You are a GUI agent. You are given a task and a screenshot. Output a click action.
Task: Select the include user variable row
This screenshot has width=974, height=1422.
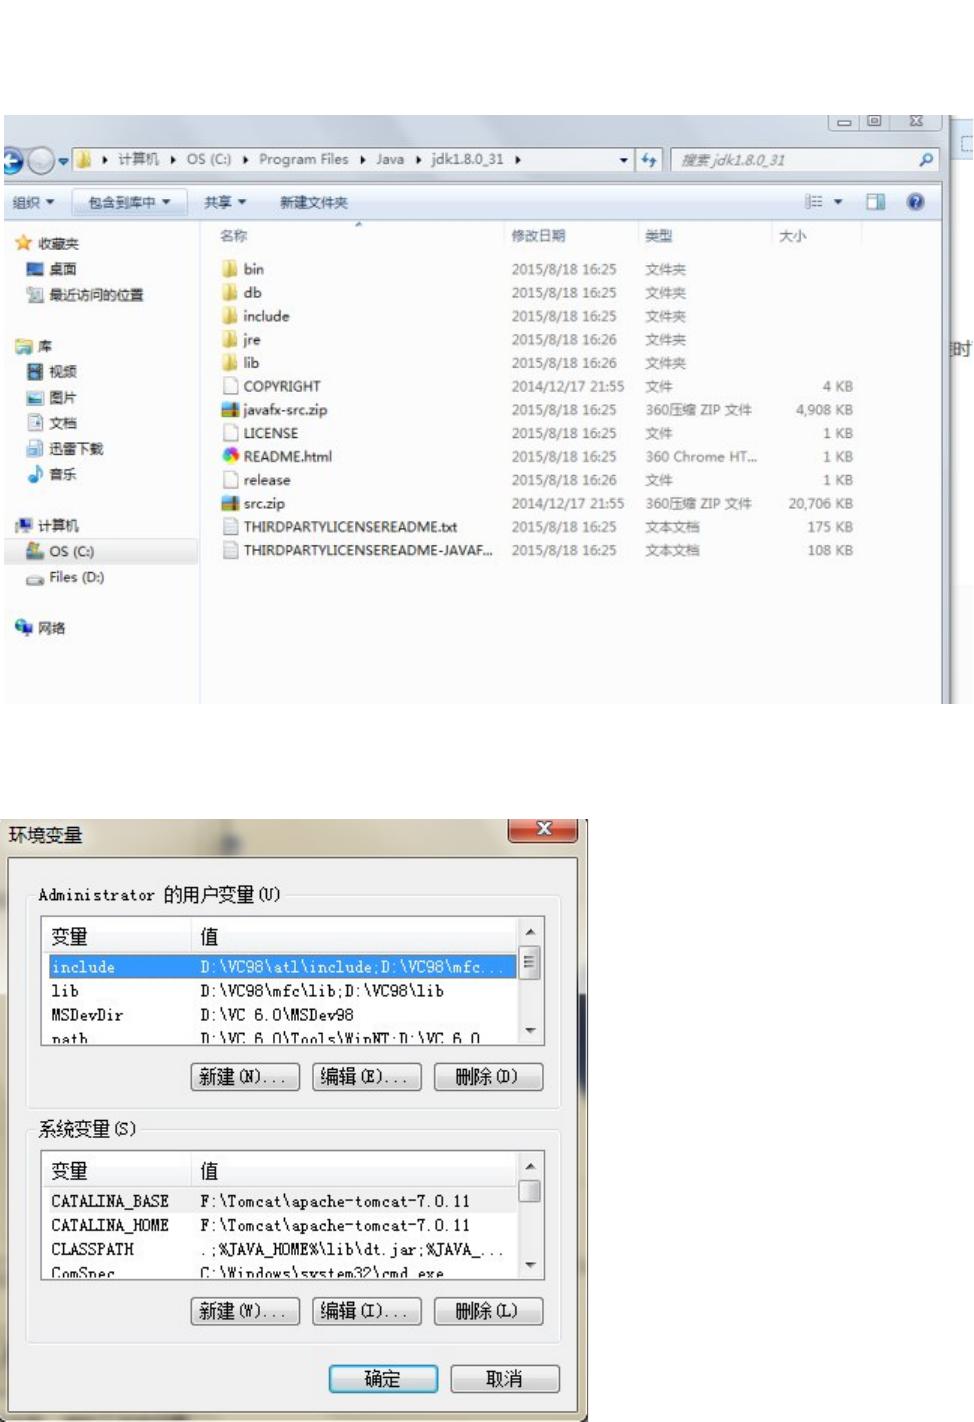tap(282, 967)
